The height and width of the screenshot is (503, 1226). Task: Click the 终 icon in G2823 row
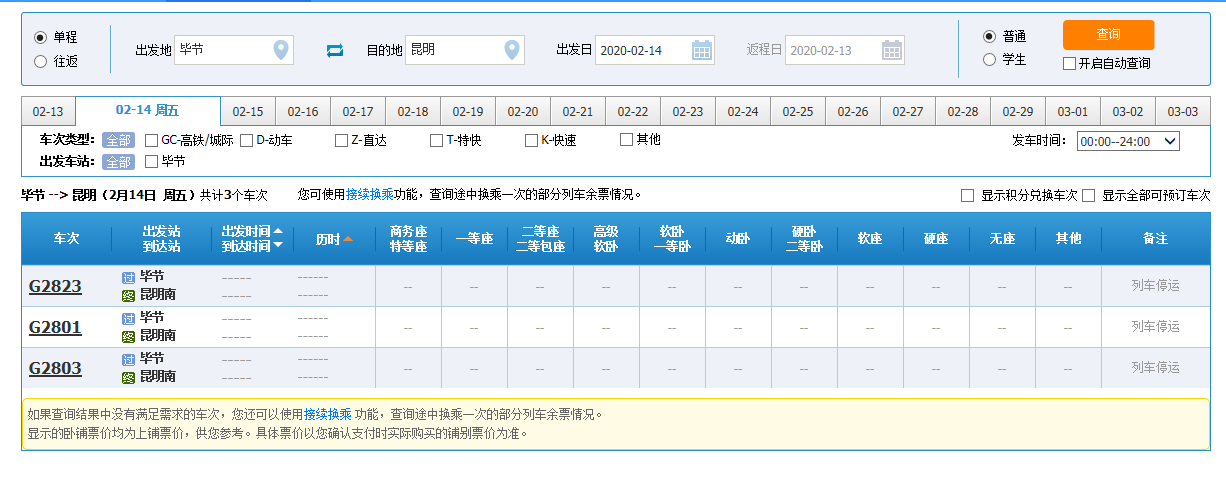[128, 295]
